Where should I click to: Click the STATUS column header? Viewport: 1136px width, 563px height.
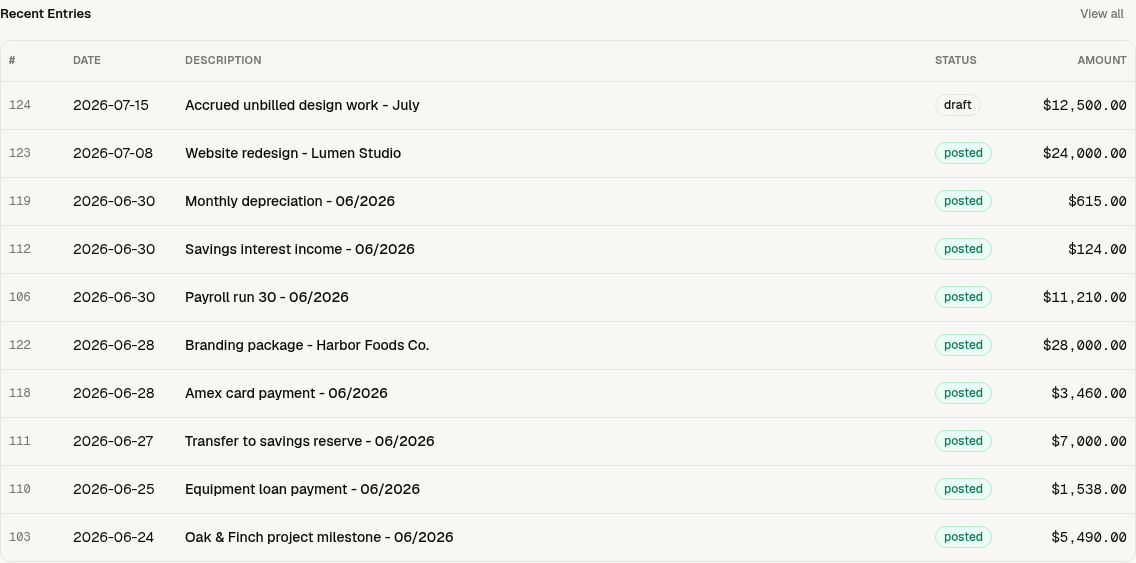(956, 60)
